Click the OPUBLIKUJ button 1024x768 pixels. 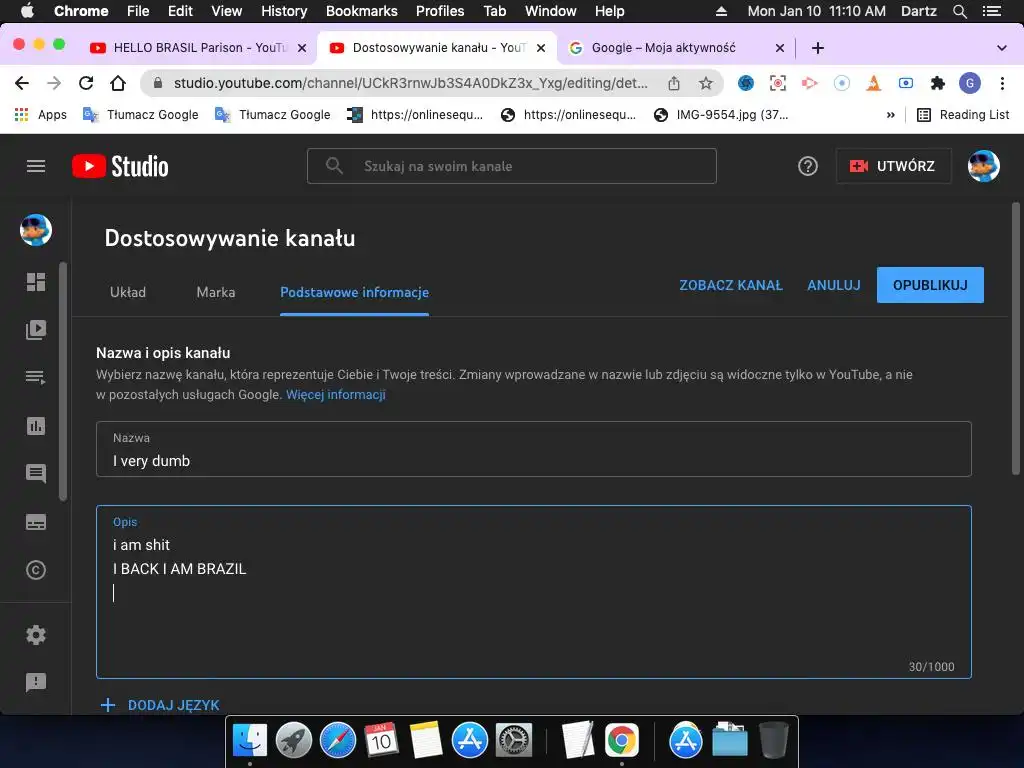(930, 285)
